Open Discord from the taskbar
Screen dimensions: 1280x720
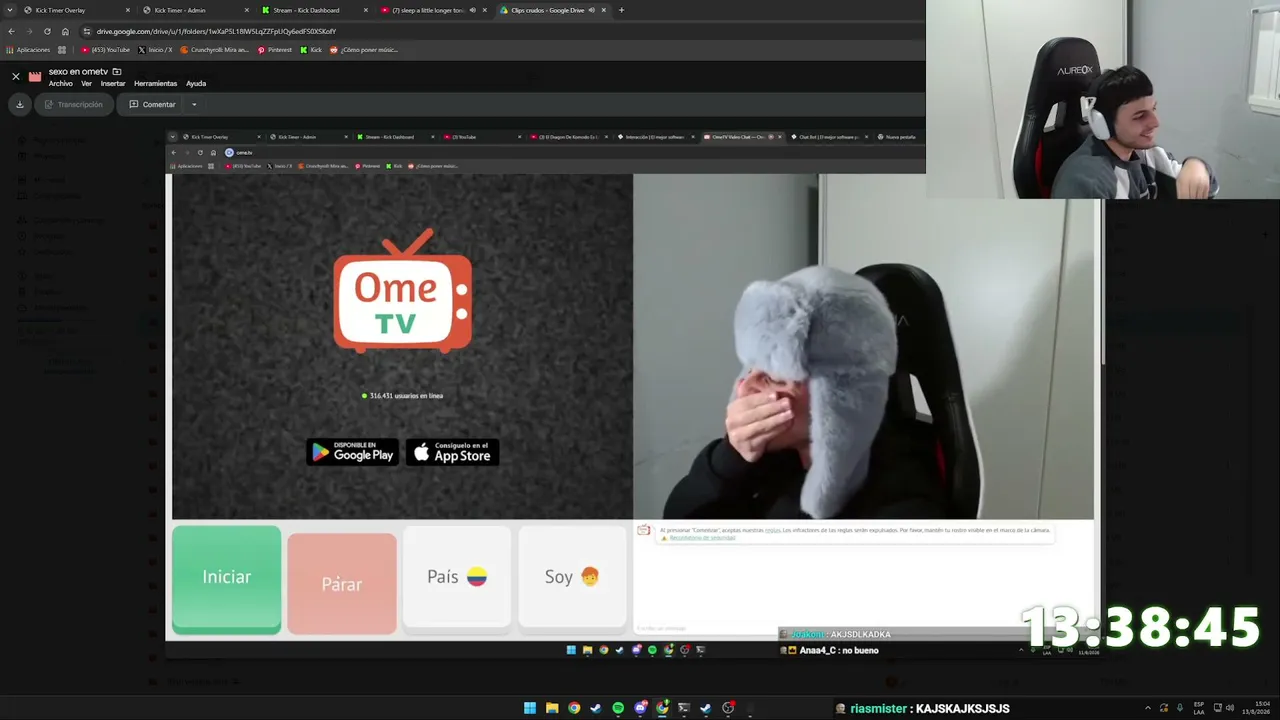[640, 708]
